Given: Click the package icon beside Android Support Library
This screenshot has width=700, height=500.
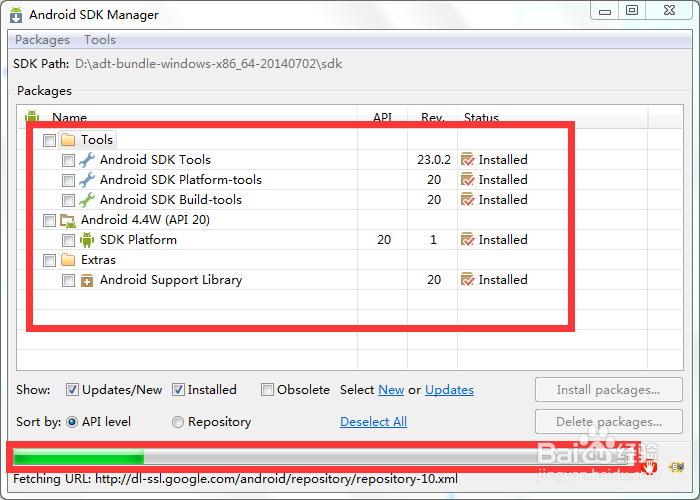Looking at the screenshot, I should 87,280.
